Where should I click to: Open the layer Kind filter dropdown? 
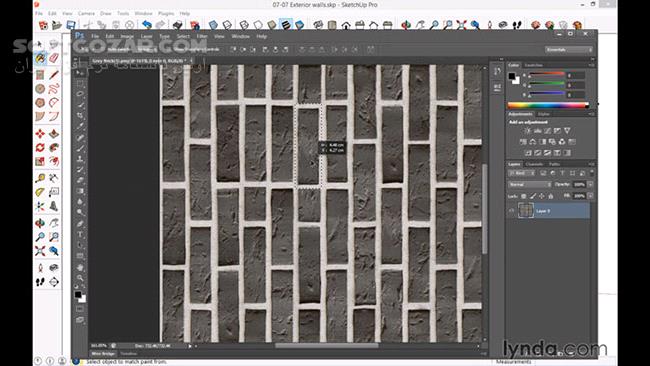coord(522,173)
